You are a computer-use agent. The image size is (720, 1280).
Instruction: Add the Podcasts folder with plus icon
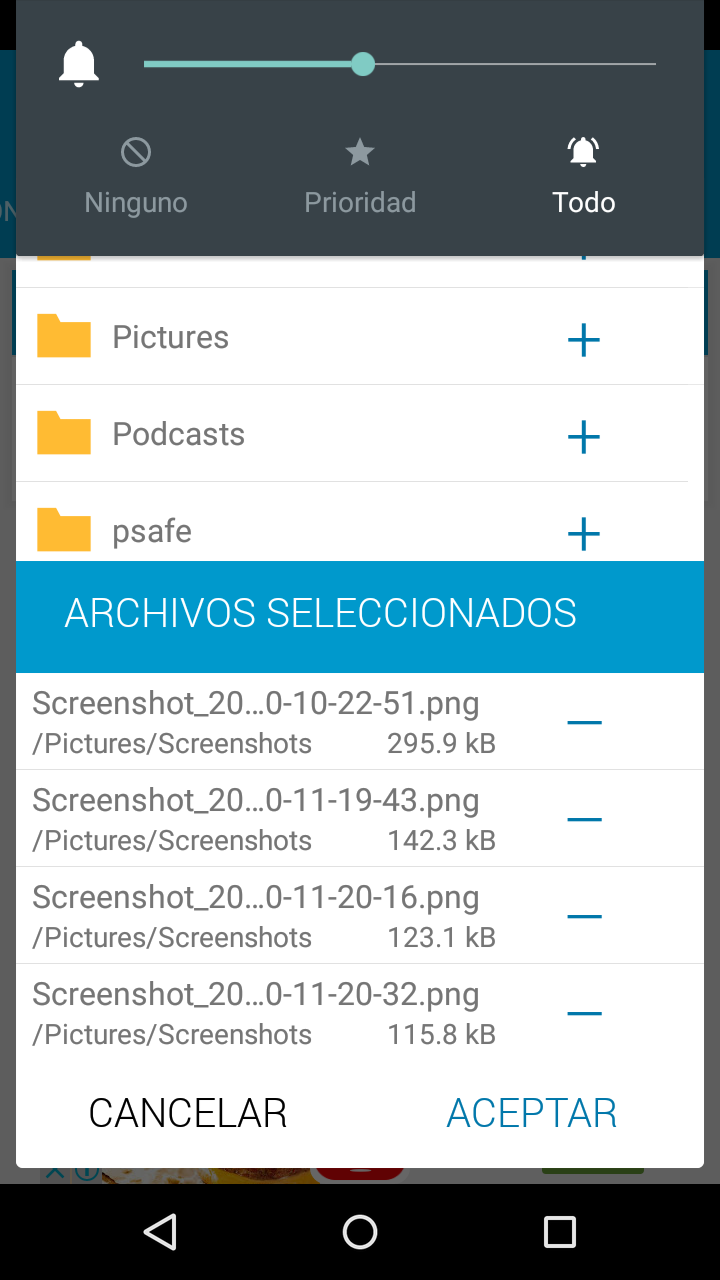tap(583, 437)
